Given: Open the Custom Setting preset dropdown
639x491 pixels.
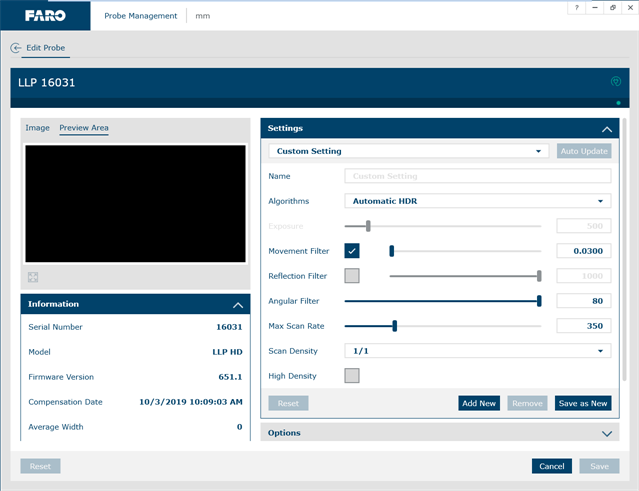Looking at the screenshot, I should pyautogui.click(x=408, y=151).
